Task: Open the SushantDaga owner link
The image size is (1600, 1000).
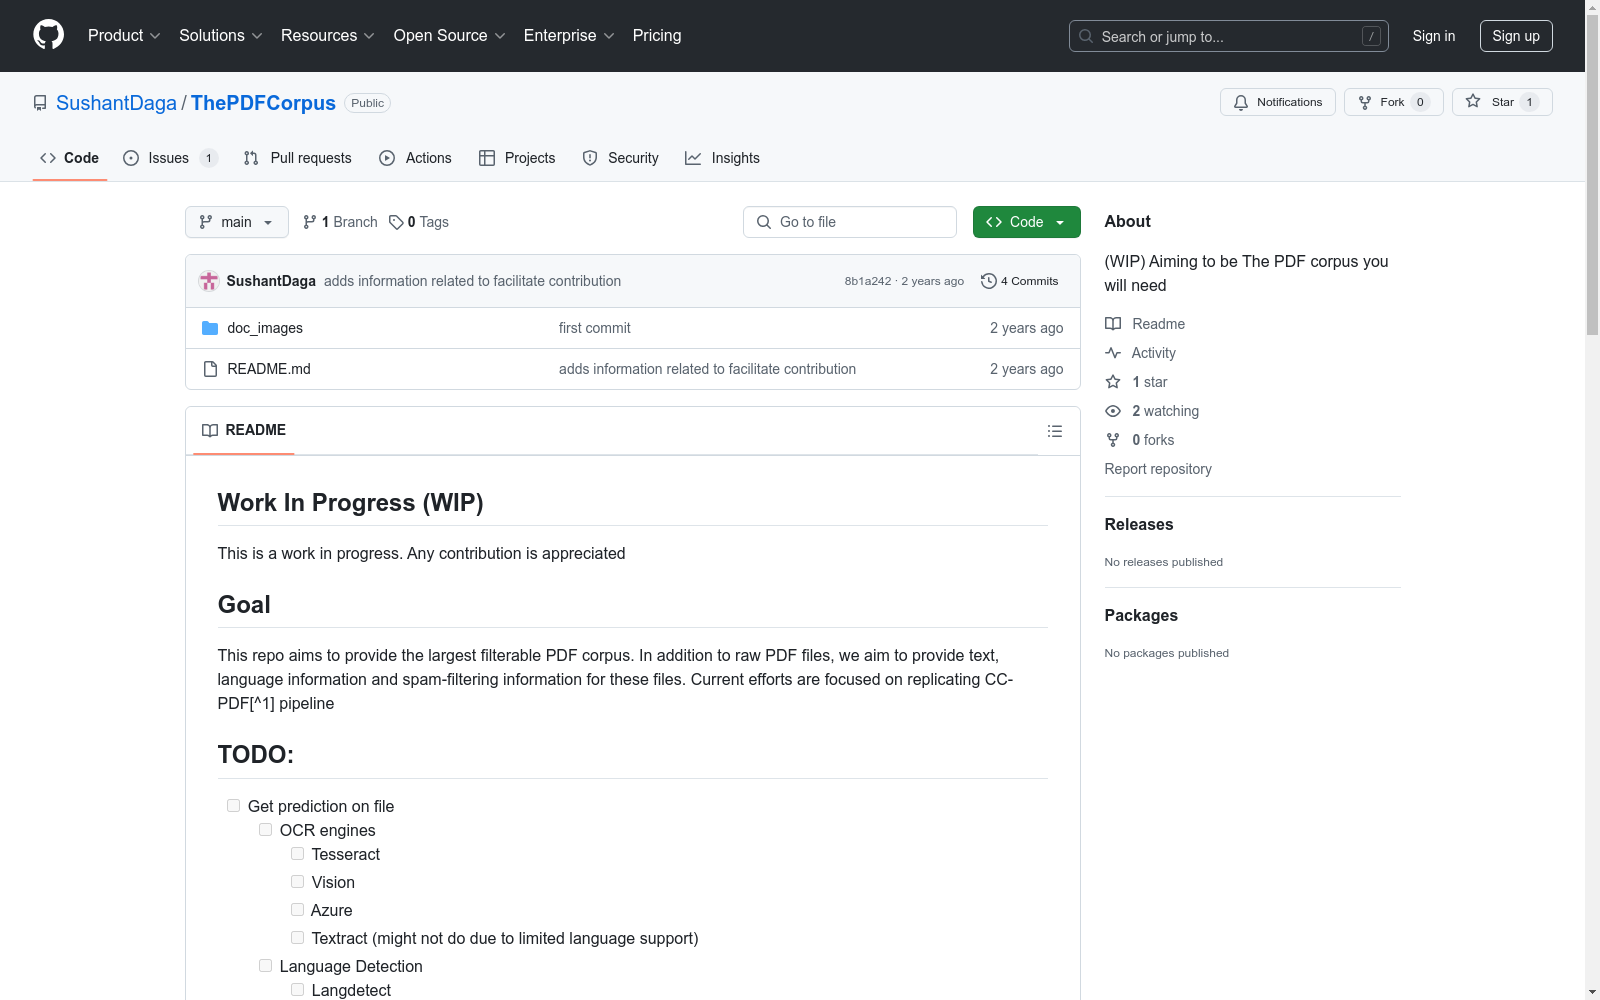Action: [116, 103]
